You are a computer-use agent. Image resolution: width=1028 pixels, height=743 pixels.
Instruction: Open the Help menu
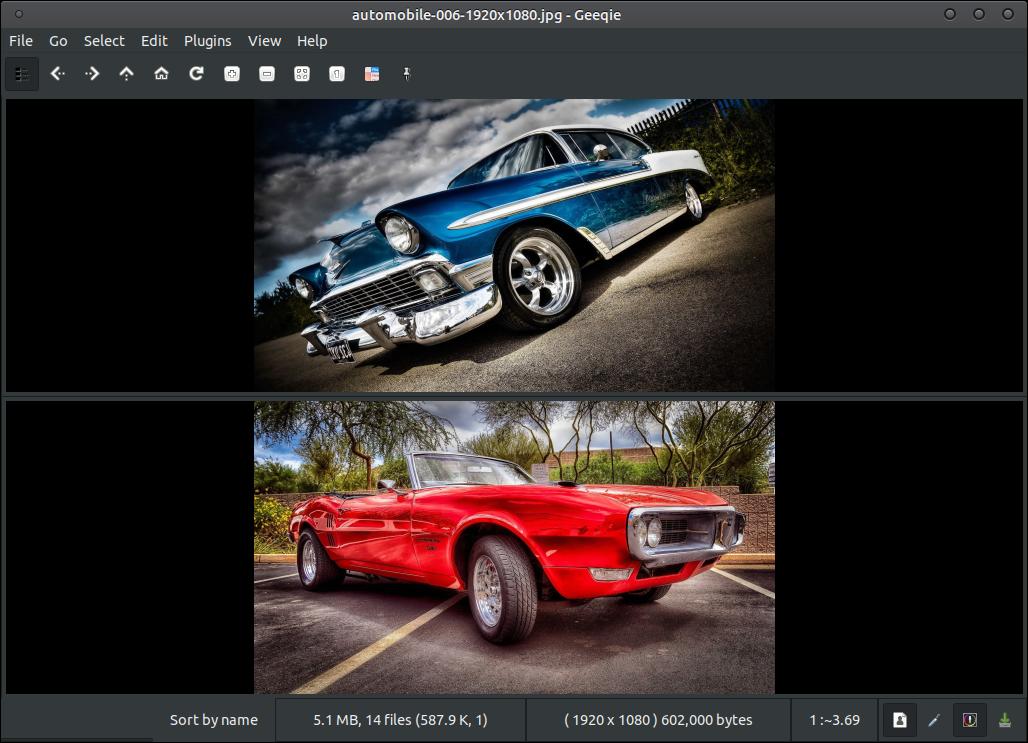(x=312, y=41)
